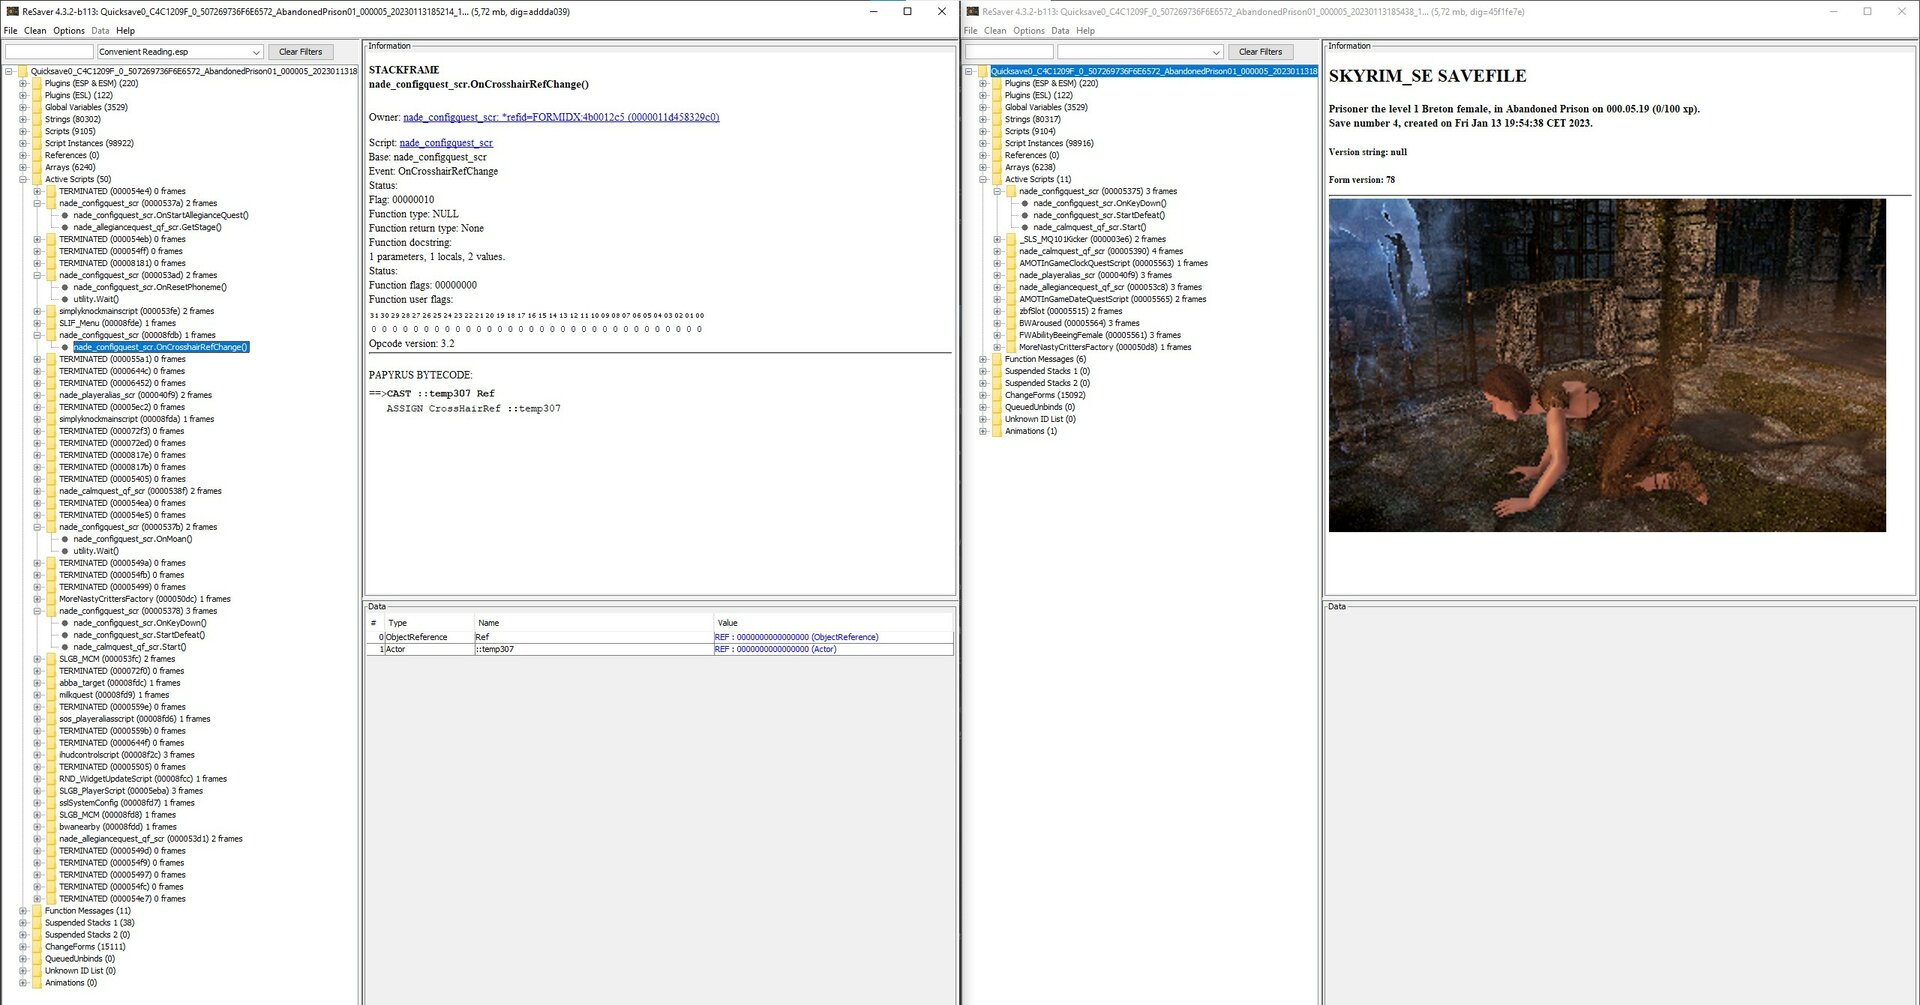Click folder icon of bwanearby (00008fdd)
Image resolution: width=1920 pixels, height=1005 pixels.
point(50,827)
